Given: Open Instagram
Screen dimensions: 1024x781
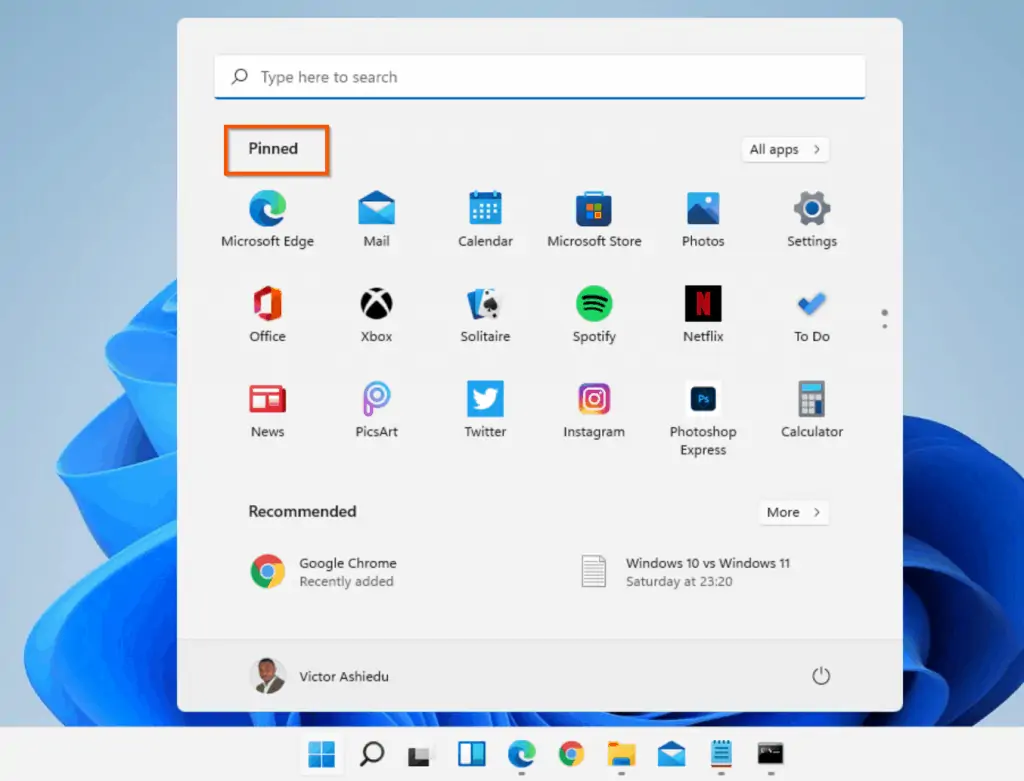Looking at the screenshot, I should coord(594,409).
